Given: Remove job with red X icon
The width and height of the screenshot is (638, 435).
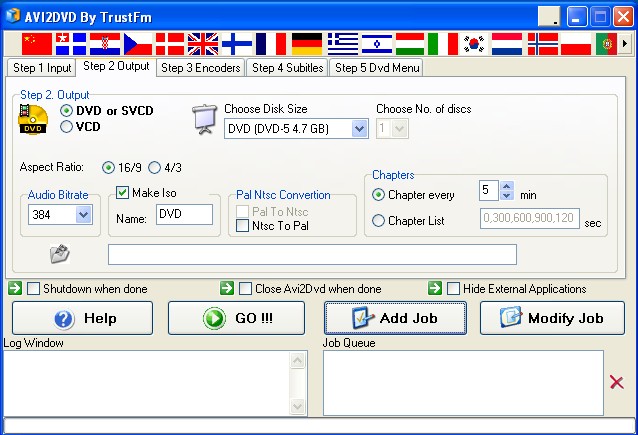Looking at the screenshot, I should tap(617, 383).
